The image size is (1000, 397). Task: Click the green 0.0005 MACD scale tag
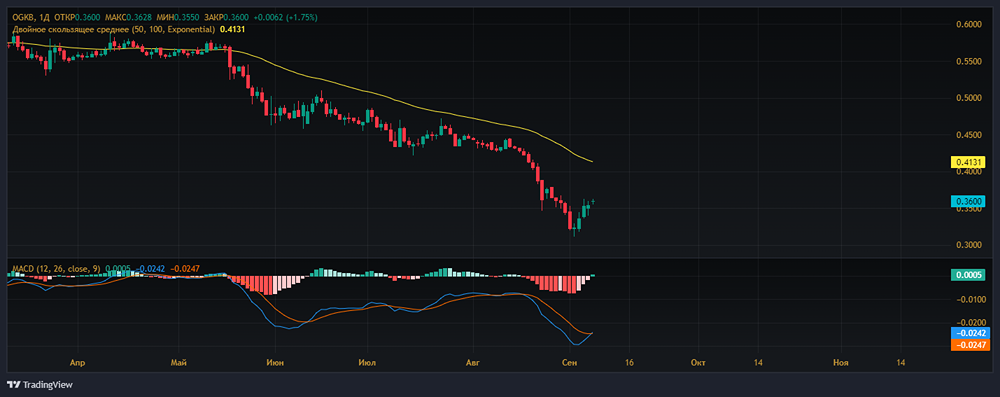[x=969, y=275]
